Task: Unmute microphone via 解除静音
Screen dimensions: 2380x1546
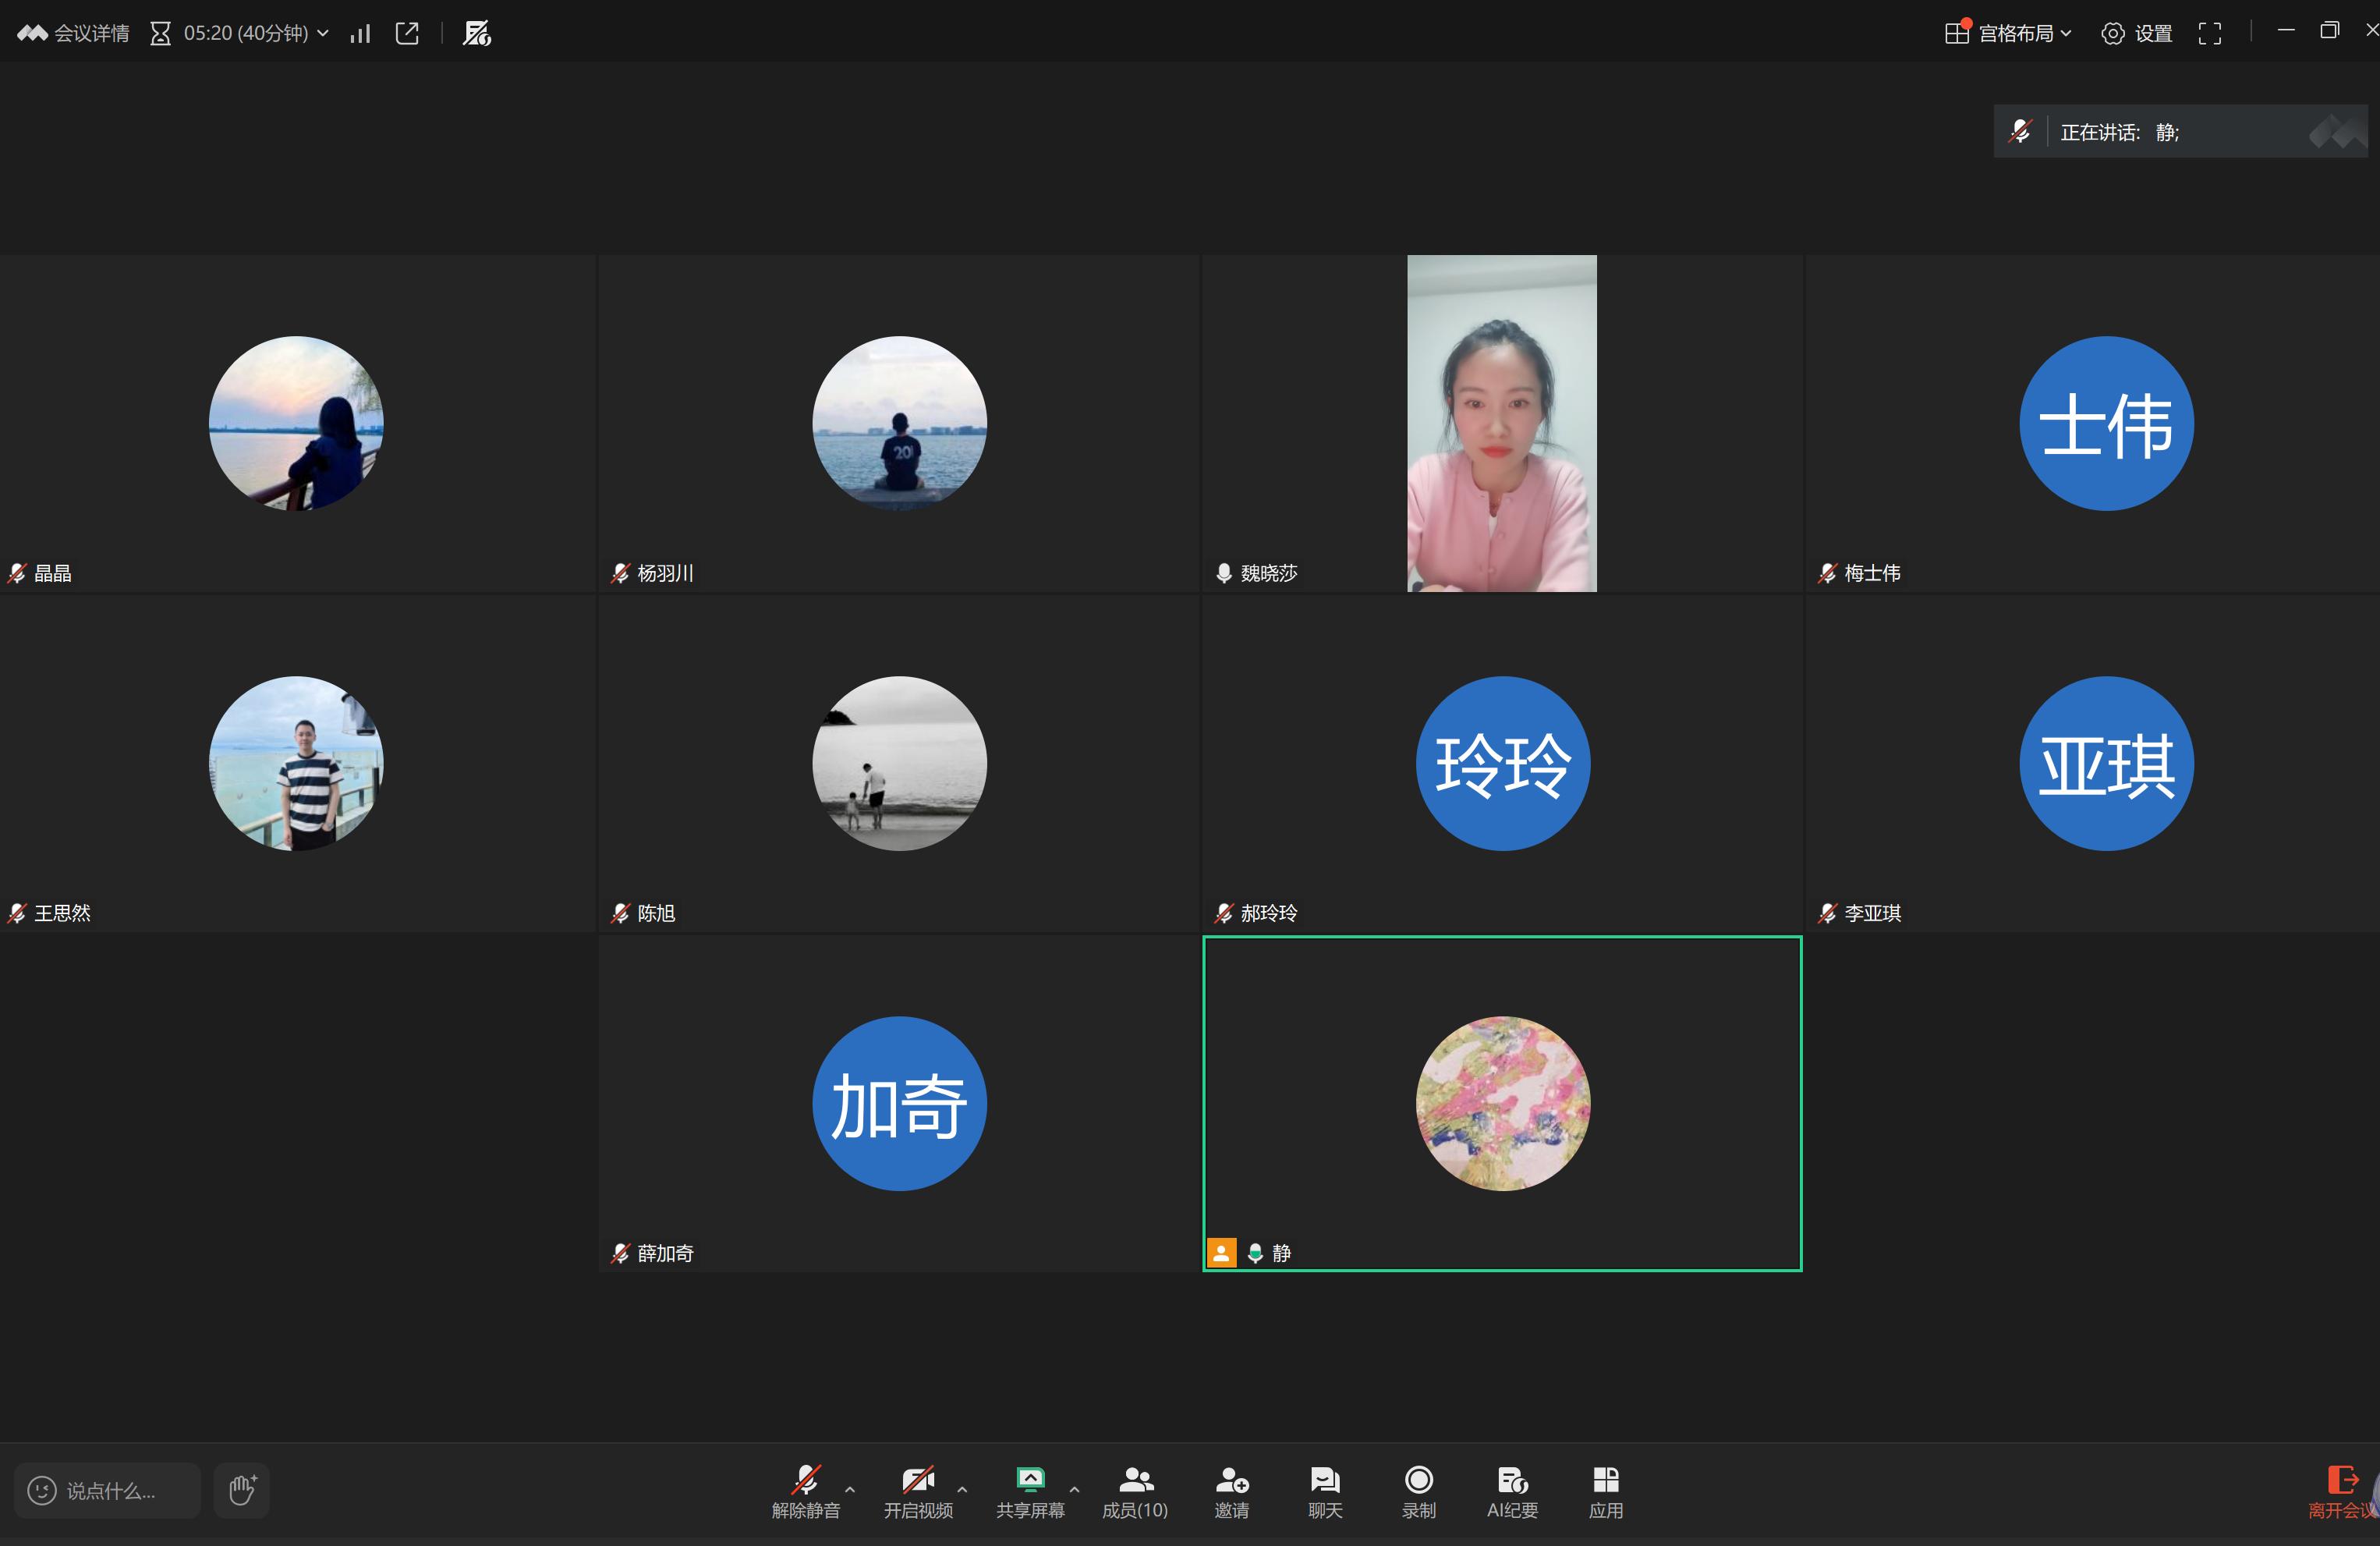Action: coord(805,1491)
